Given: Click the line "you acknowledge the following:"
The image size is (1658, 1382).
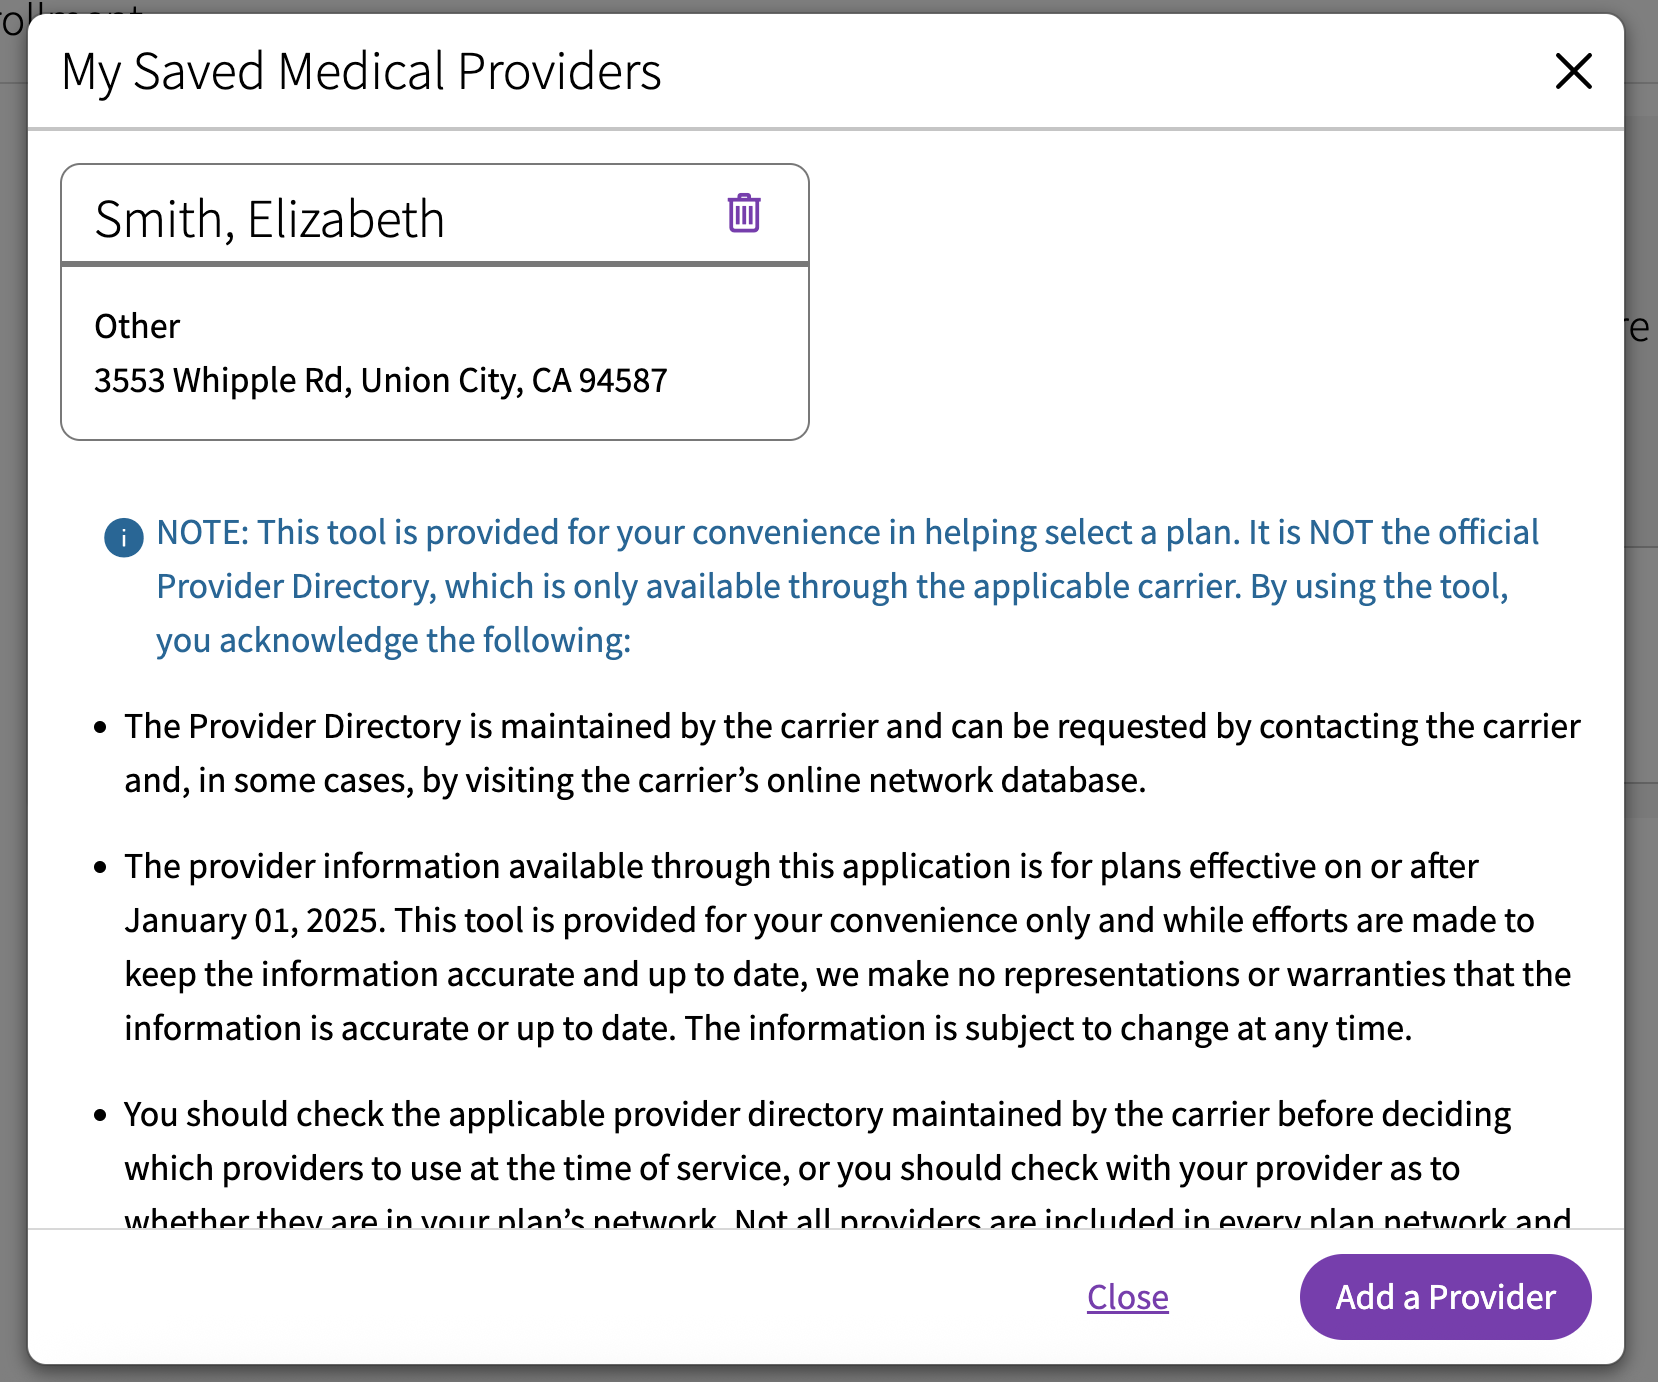Looking at the screenshot, I should 393,641.
